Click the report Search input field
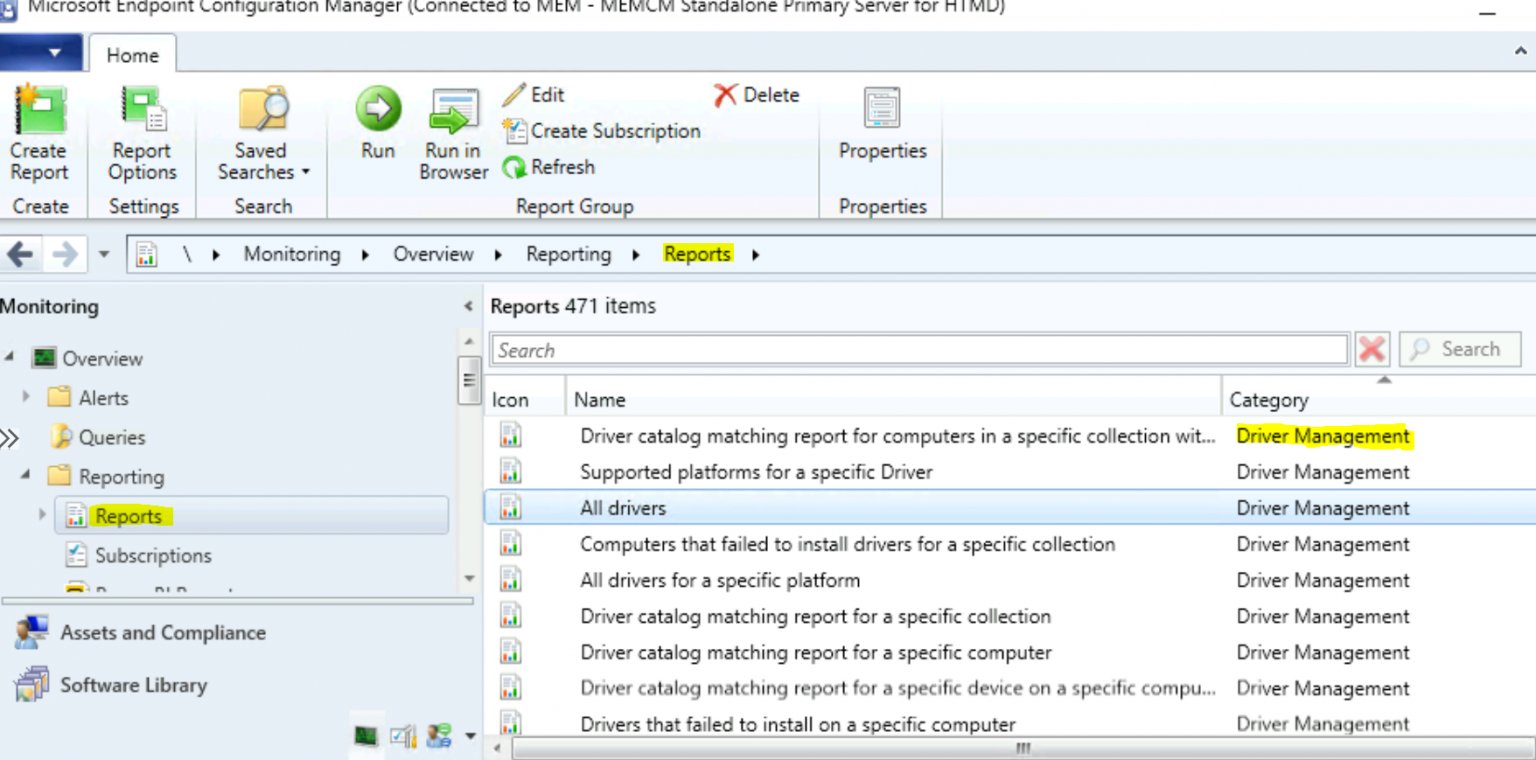1536x760 pixels. [x=918, y=350]
